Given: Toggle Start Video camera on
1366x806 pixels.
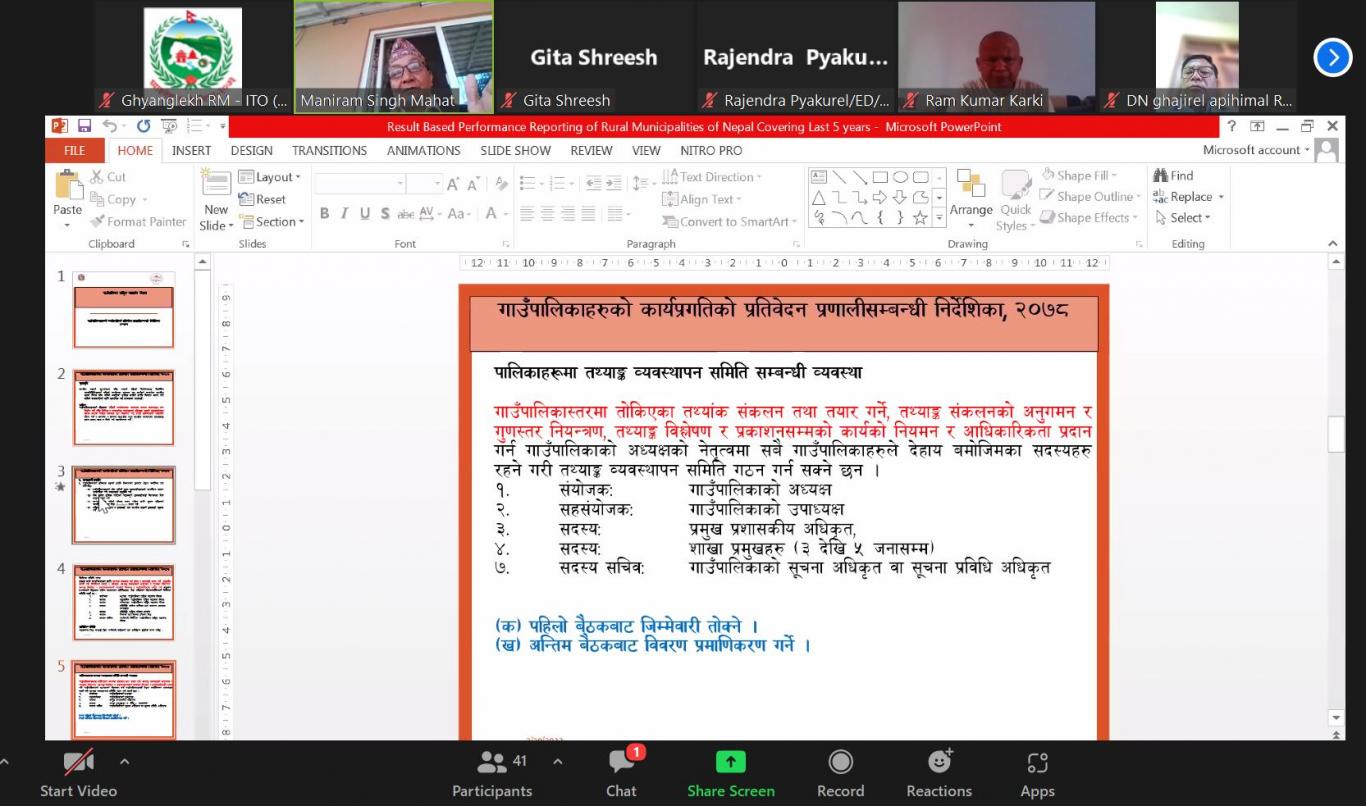Looking at the screenshot, I should click(x=78, y=763).
